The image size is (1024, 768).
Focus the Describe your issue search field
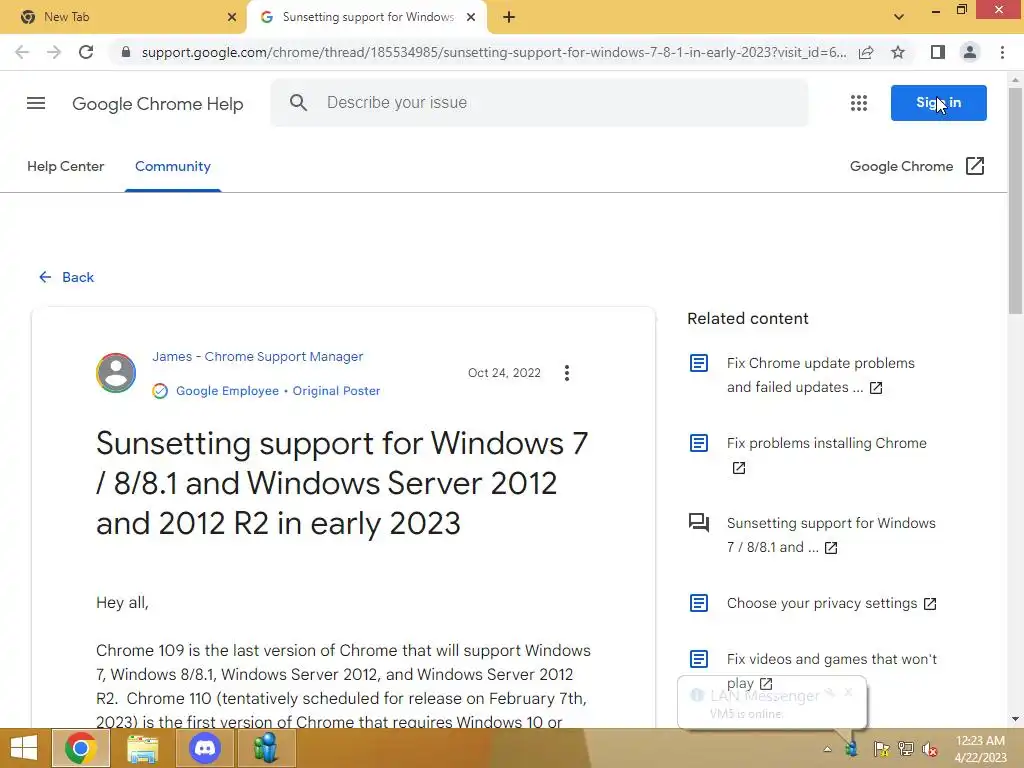[x=539, y=103]
